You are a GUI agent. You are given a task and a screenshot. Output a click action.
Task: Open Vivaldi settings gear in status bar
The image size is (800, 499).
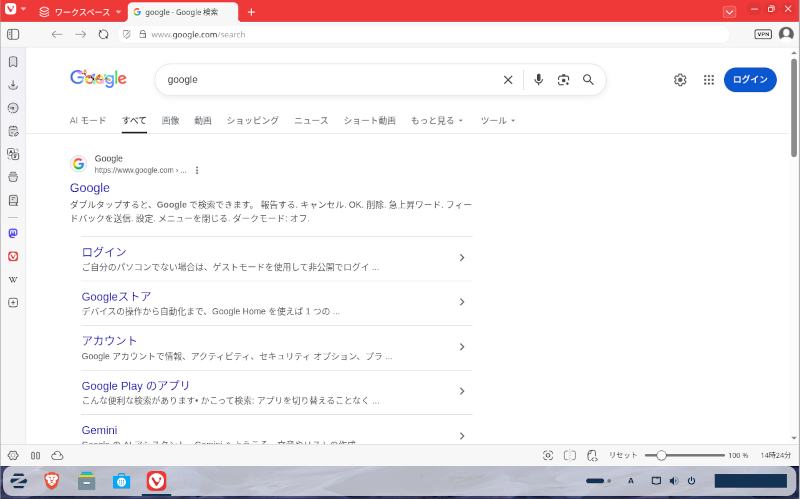pyautogui.click(x=13, y=456)
